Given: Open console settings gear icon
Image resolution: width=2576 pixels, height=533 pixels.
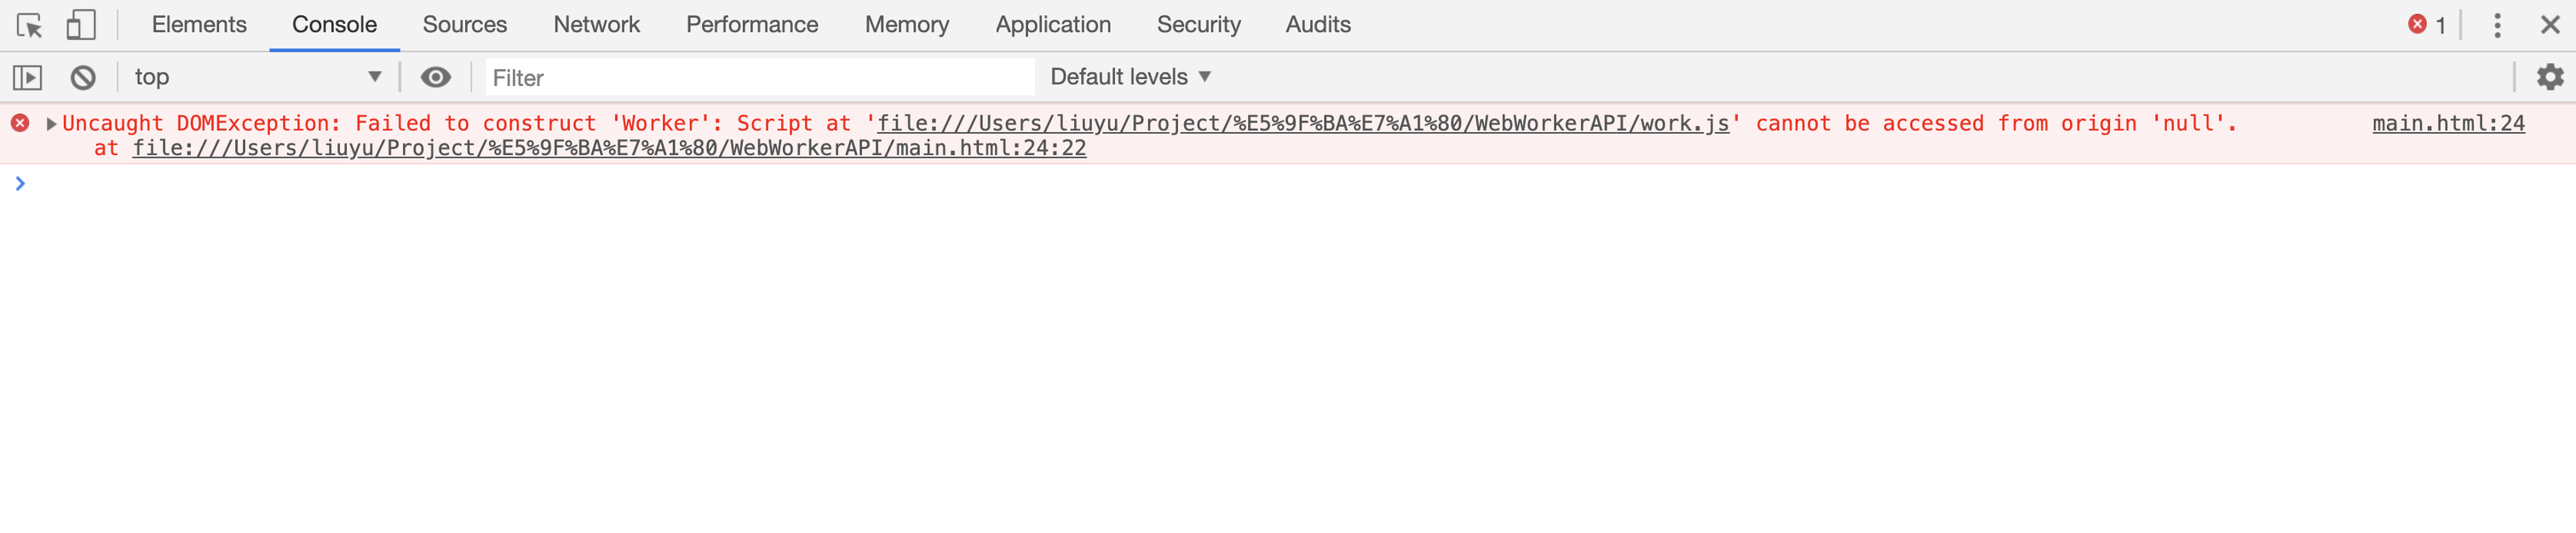Looking at the screenshot, I should click(x=2550, y=77).
